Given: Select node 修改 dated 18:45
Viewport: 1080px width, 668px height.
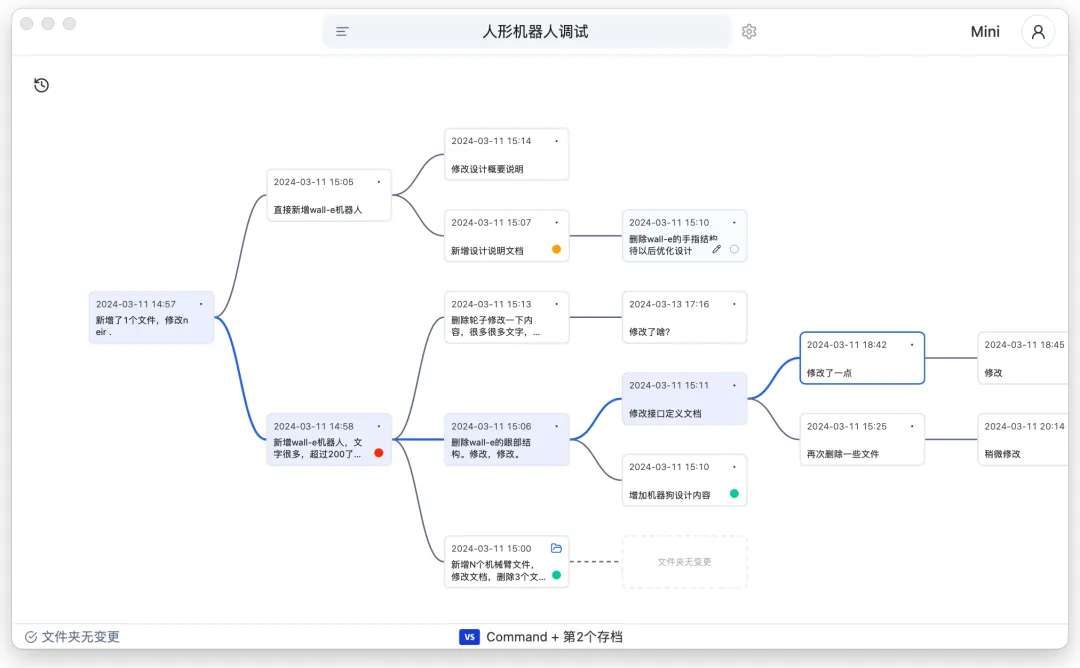Looking at the screenshot, I should (x=1023, y=358).
